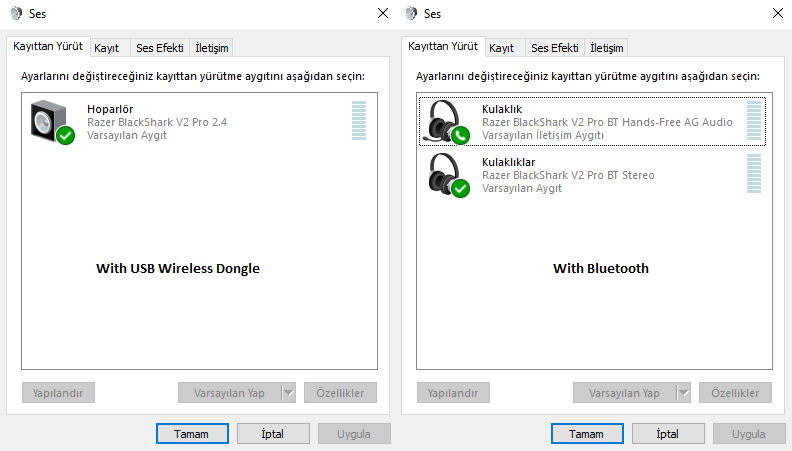Open Özellikler in left Ses window
The image size is (792, 451).
click(x=340, y=392)
